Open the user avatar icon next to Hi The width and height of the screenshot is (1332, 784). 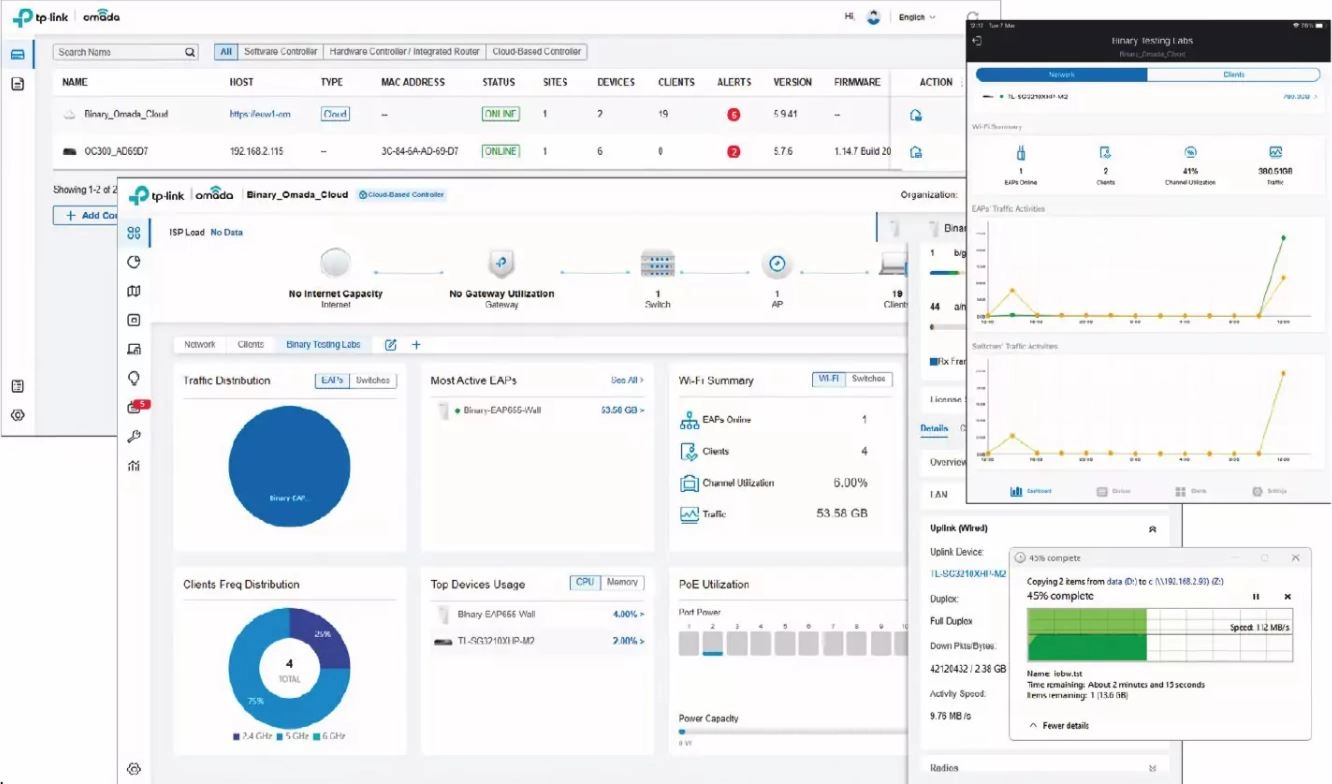click(873, 17)
